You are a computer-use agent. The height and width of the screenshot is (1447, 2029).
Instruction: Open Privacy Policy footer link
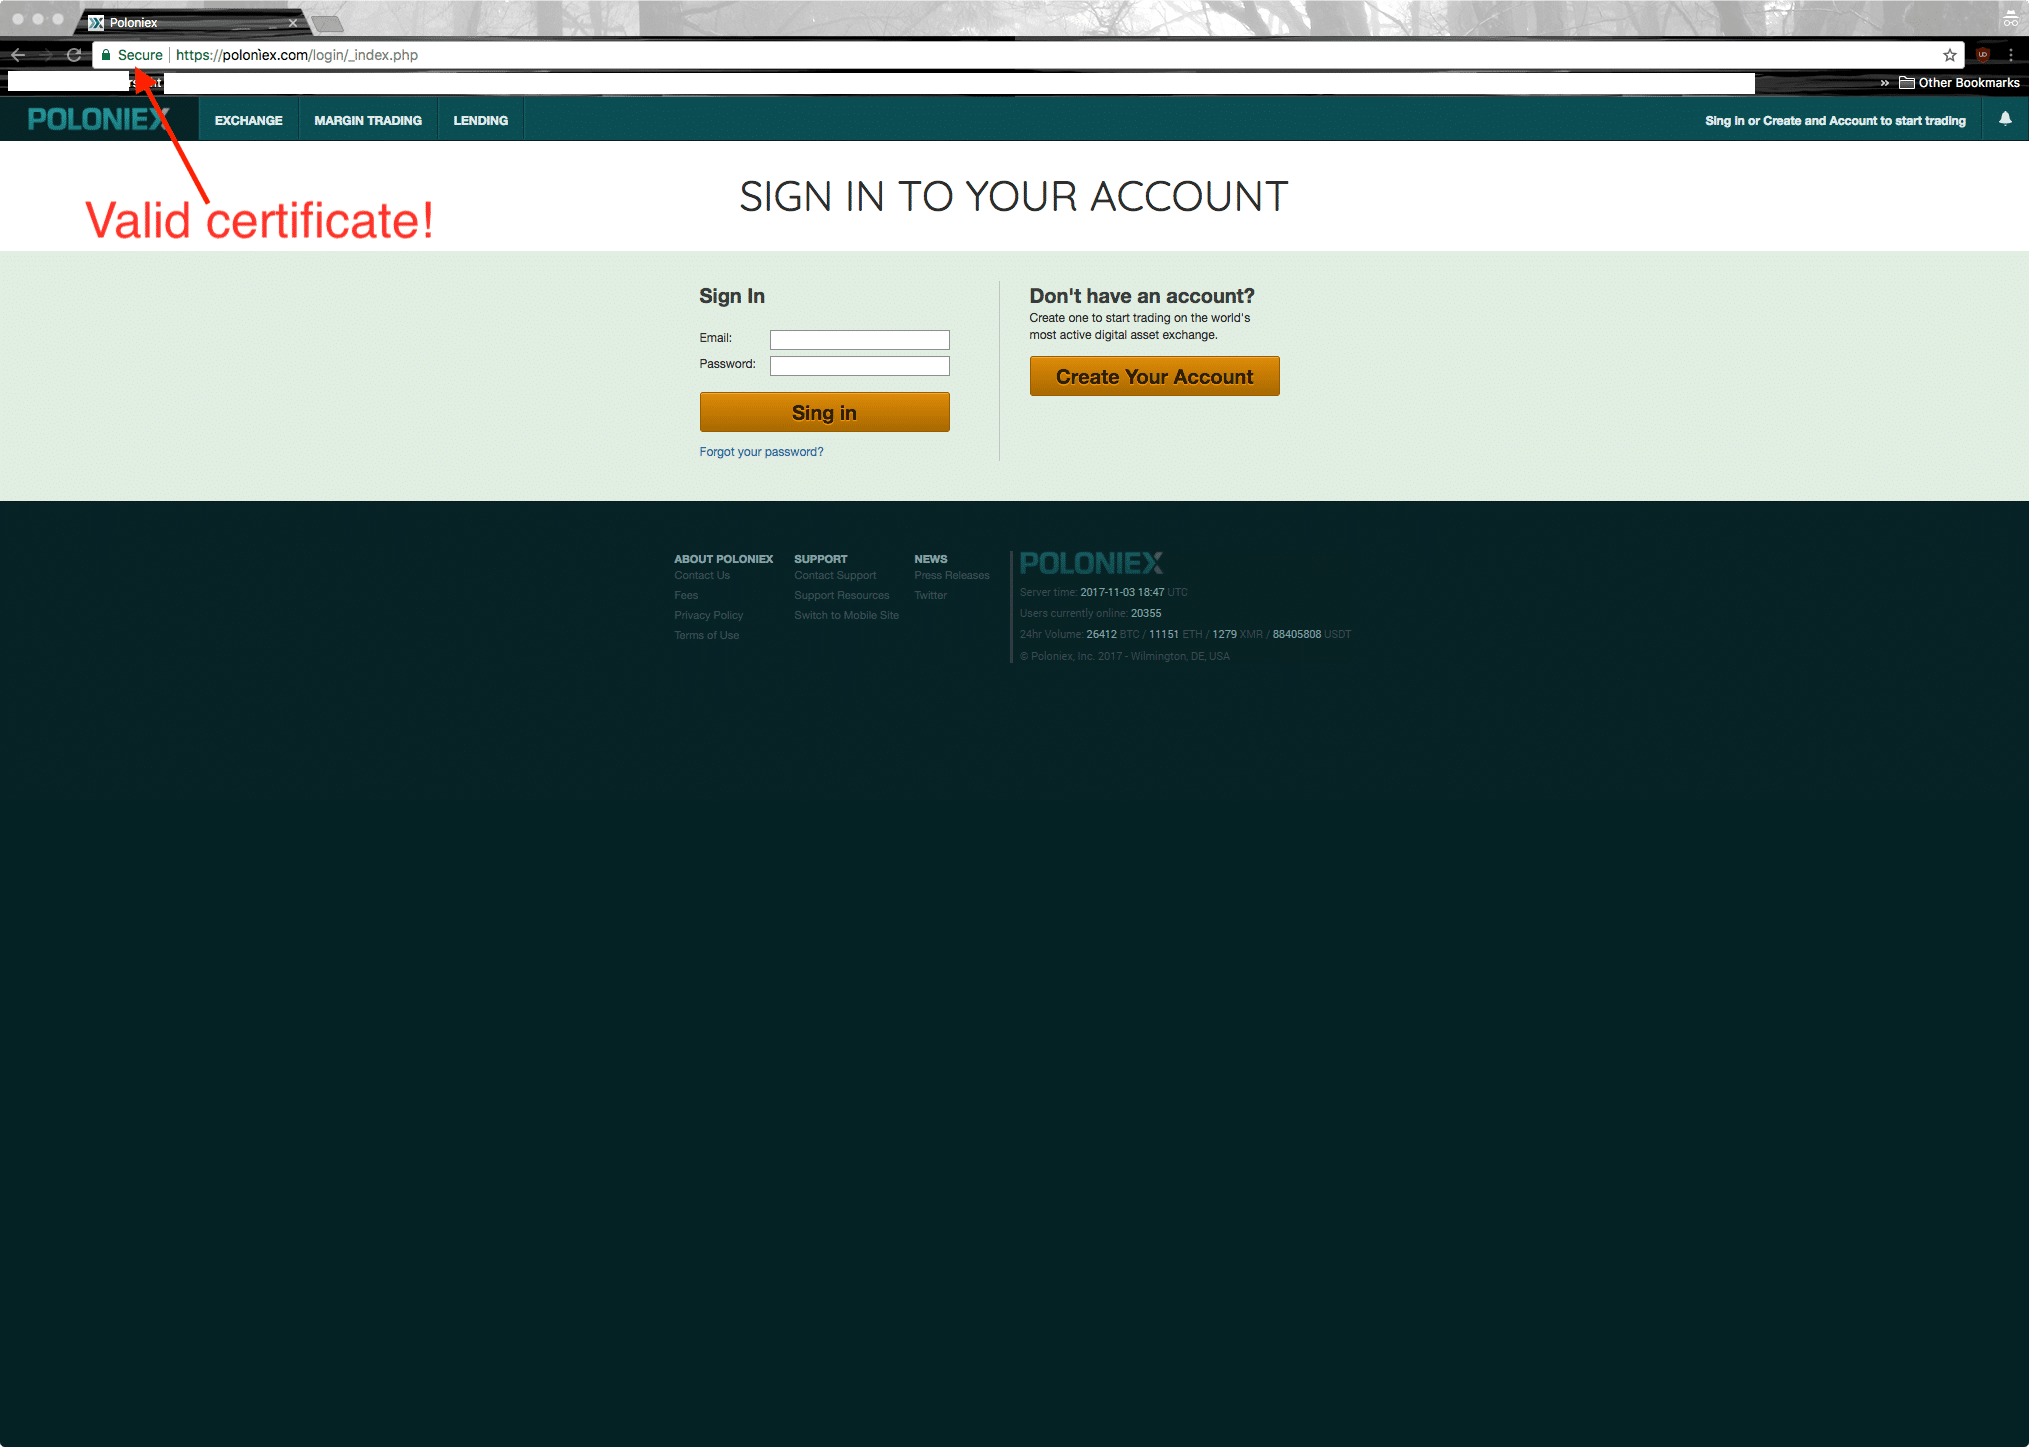point(708,616)
